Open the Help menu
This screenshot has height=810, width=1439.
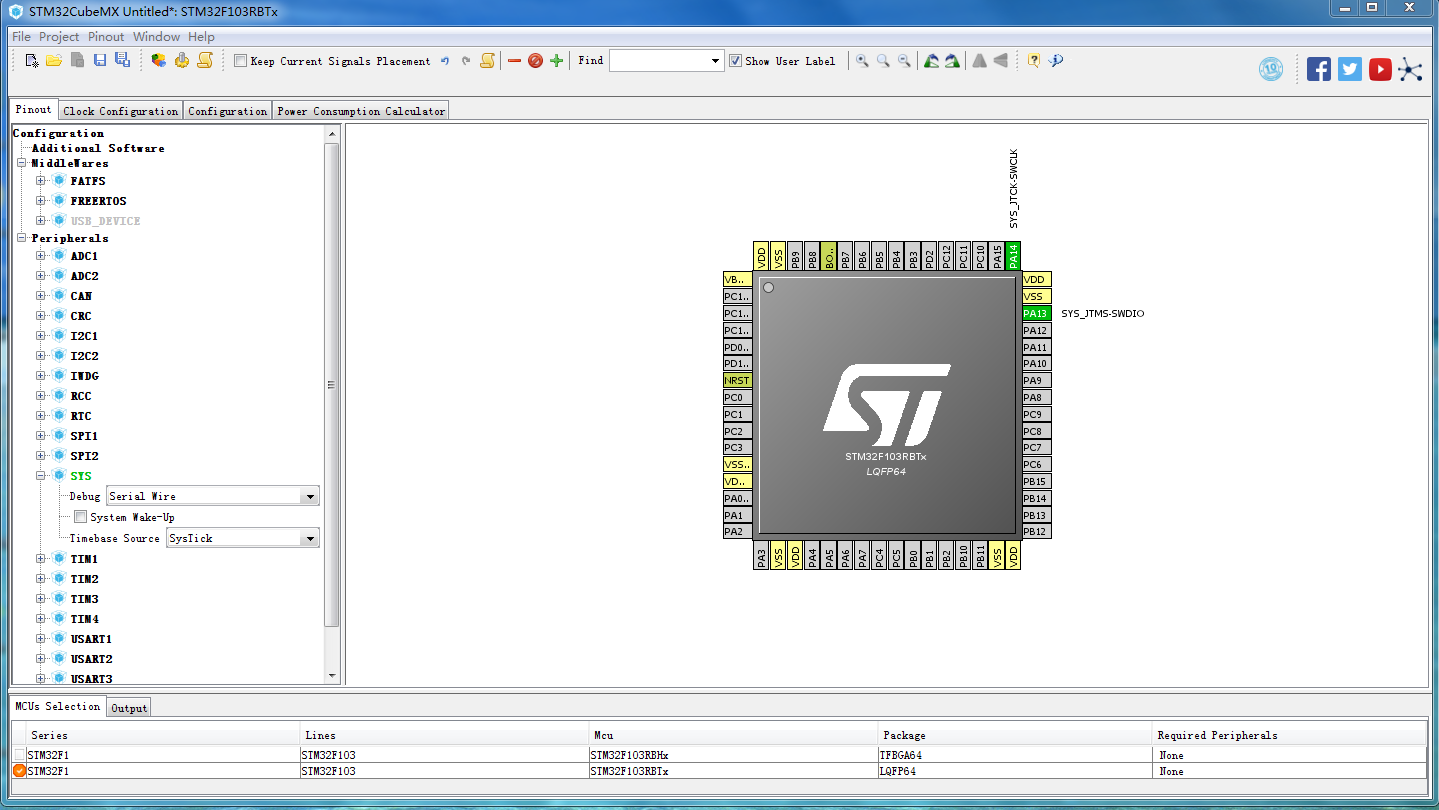[201, 37]
